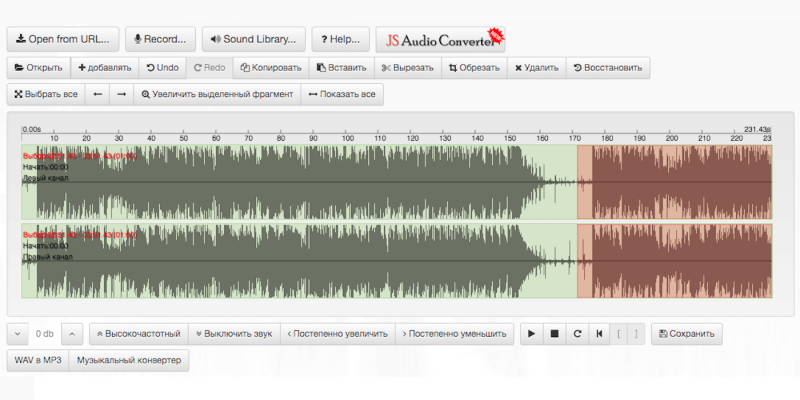
Task: Open the Музыкальный конвертер link
Action: point(129,360)
